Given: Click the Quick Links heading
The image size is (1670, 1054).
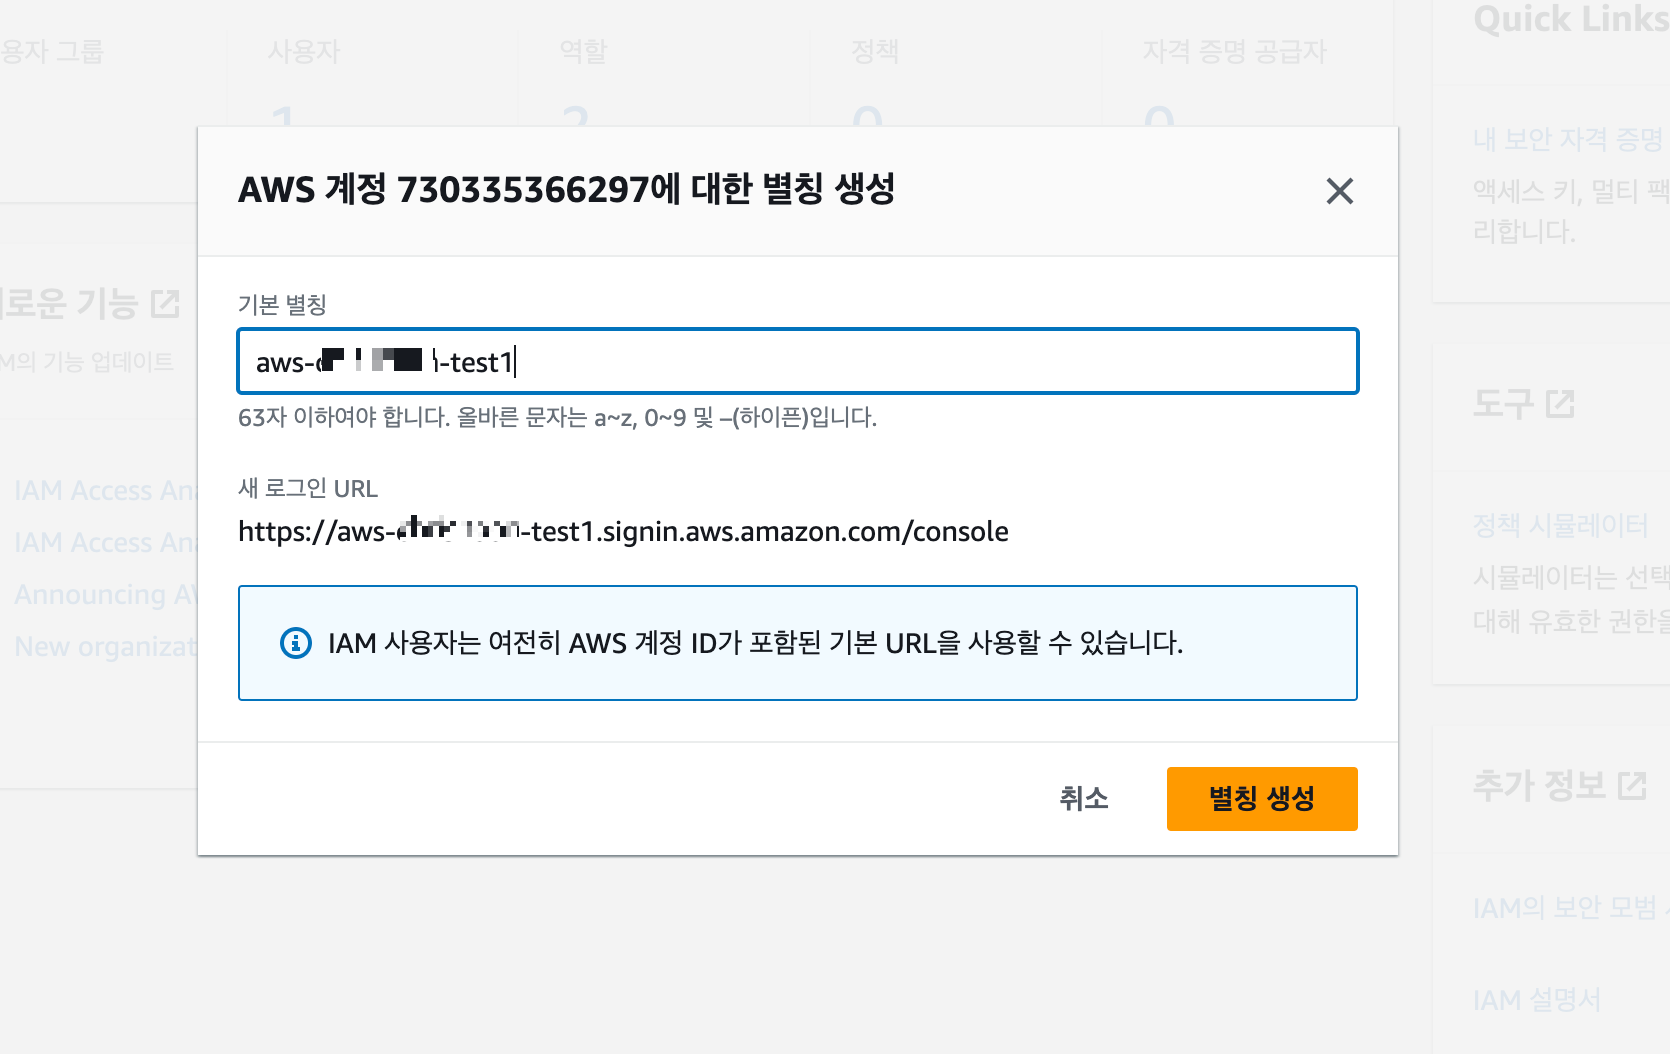Looking at the screenshot, I should (x=1571, y=19).
